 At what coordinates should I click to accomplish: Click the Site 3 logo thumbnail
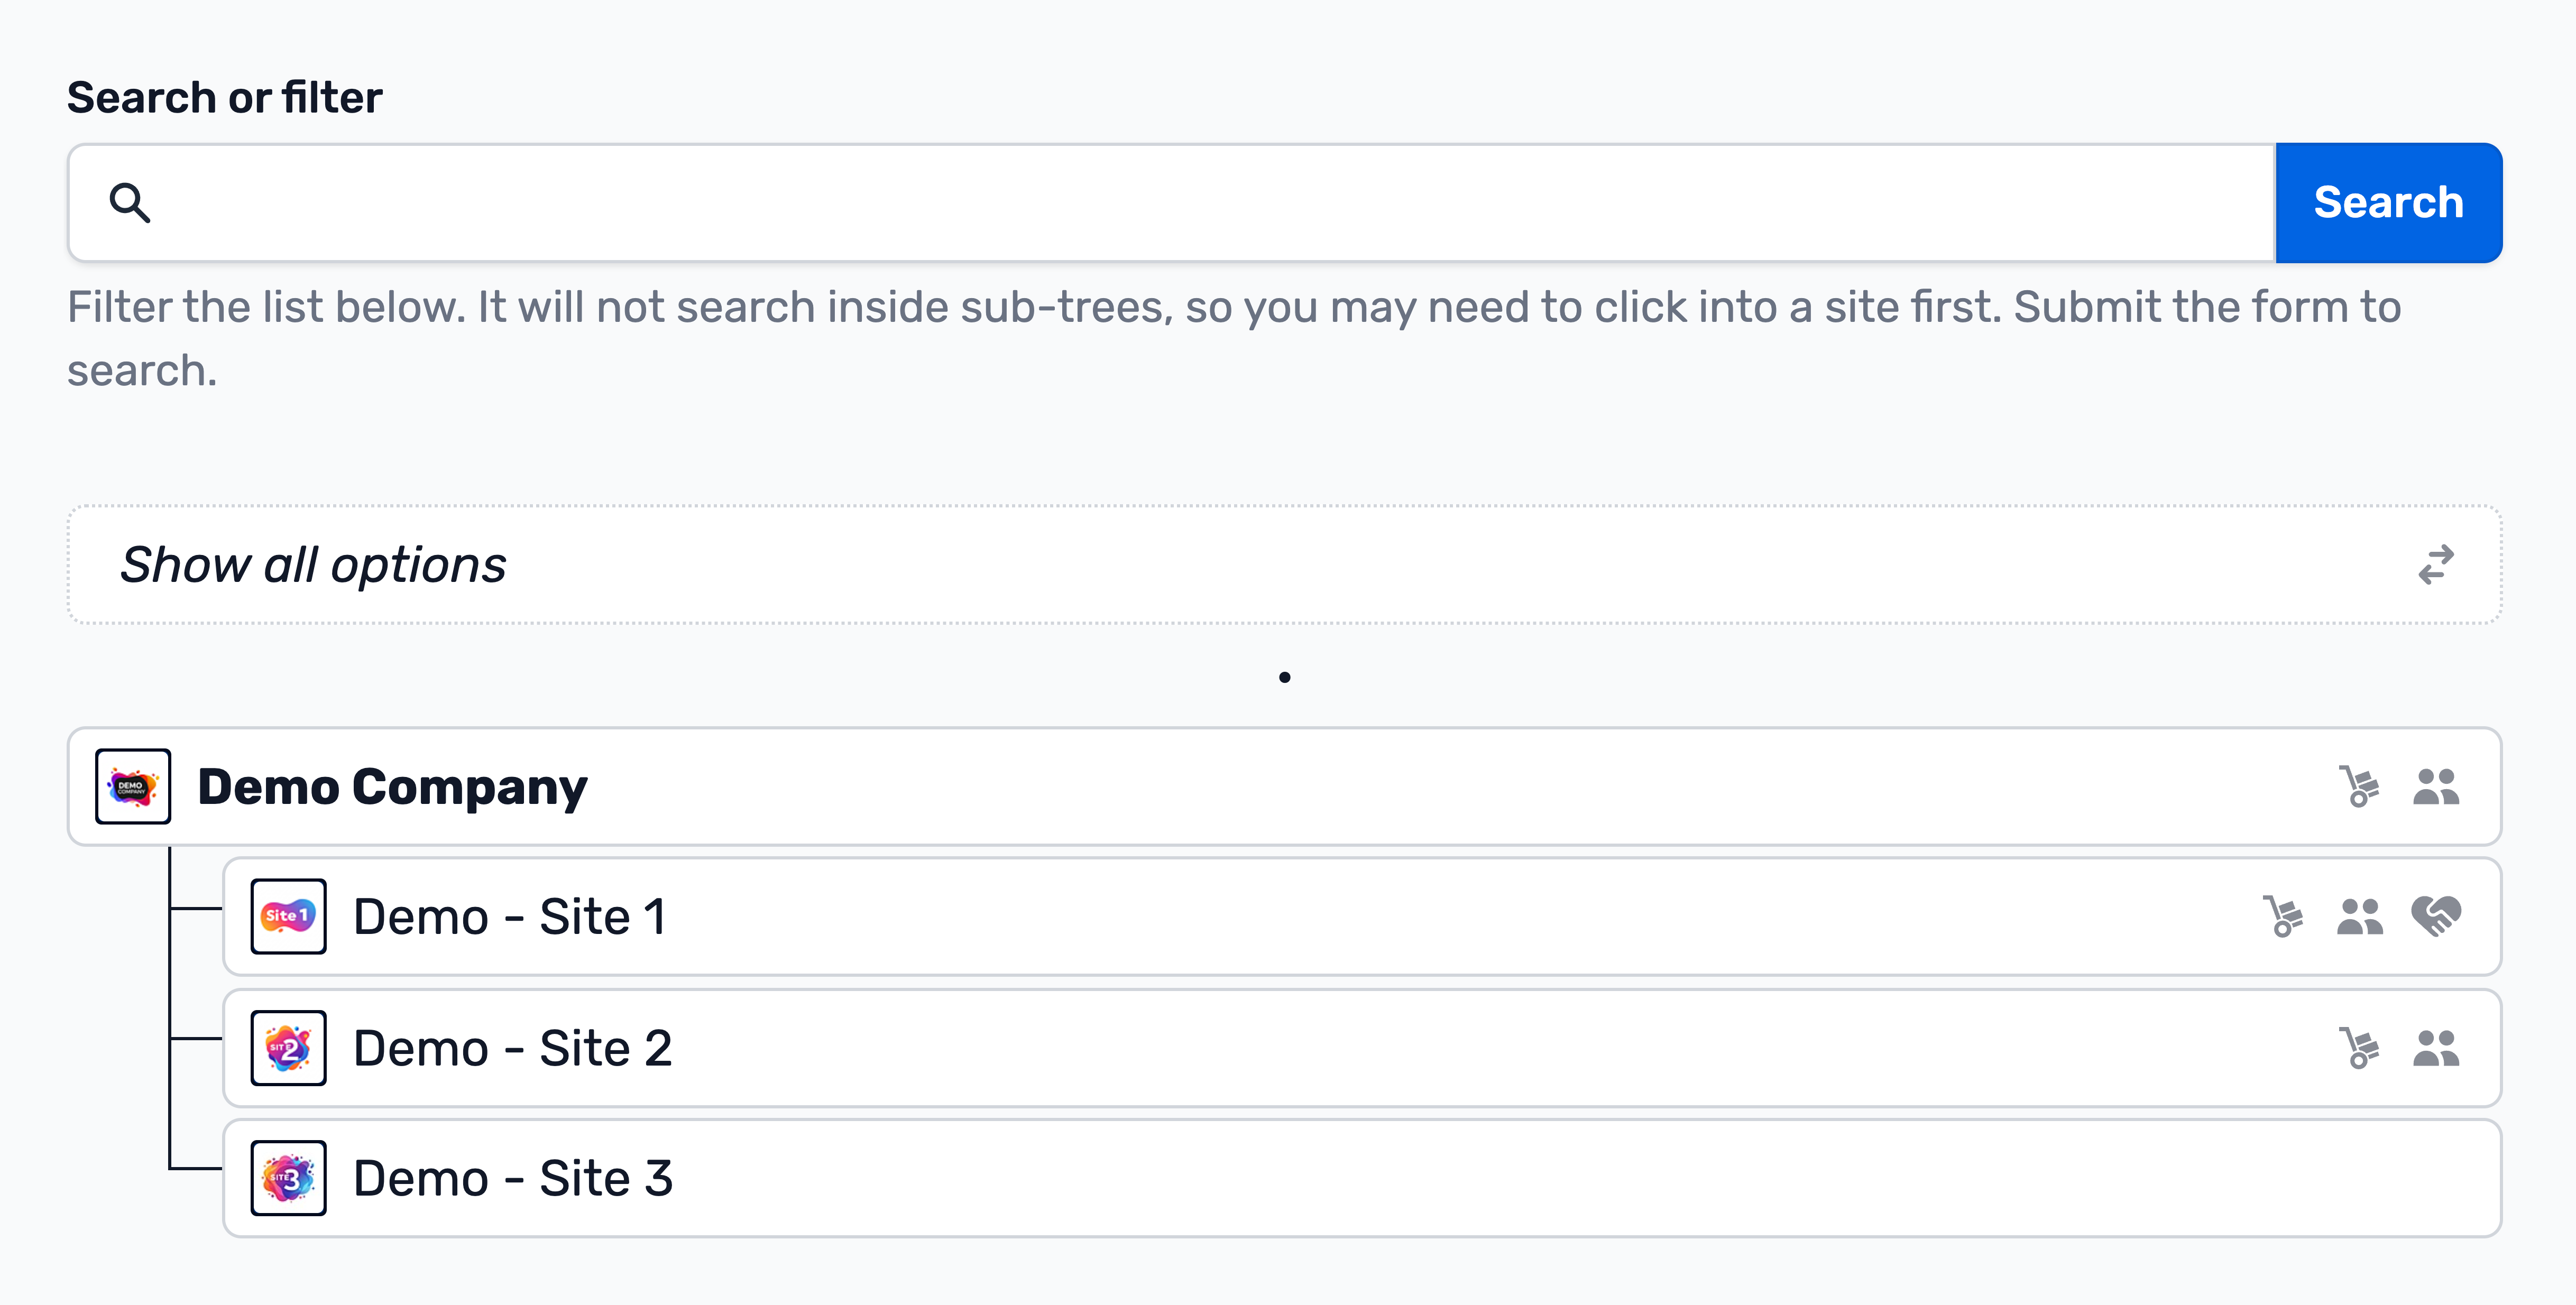(x=289, y=1178)
